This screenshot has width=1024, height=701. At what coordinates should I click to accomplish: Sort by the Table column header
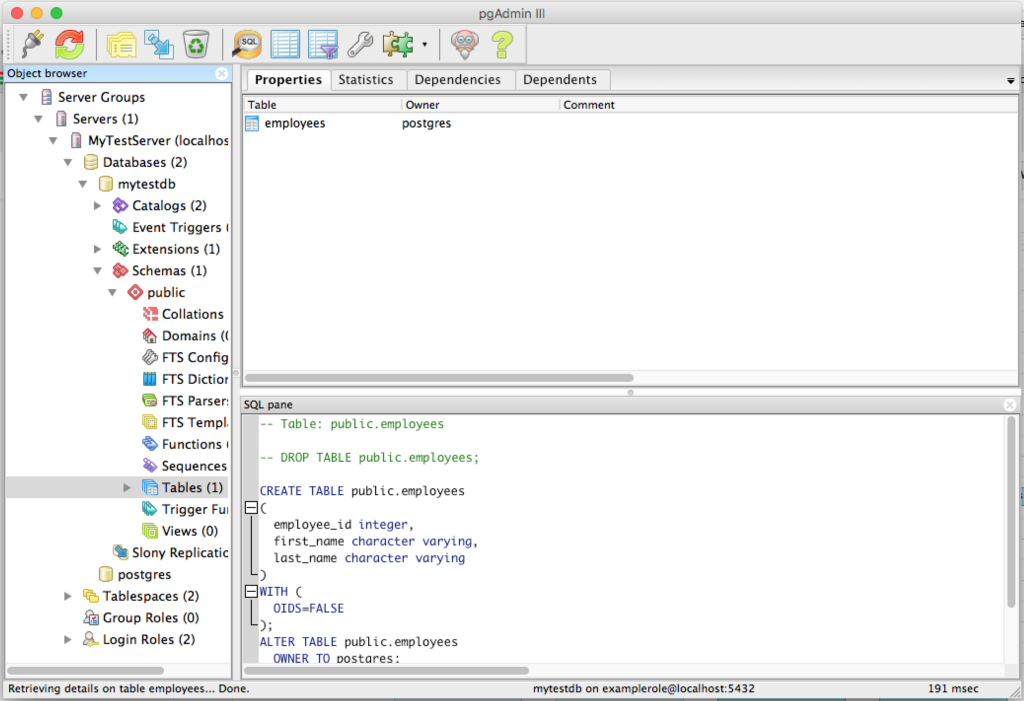click(322, 105)
